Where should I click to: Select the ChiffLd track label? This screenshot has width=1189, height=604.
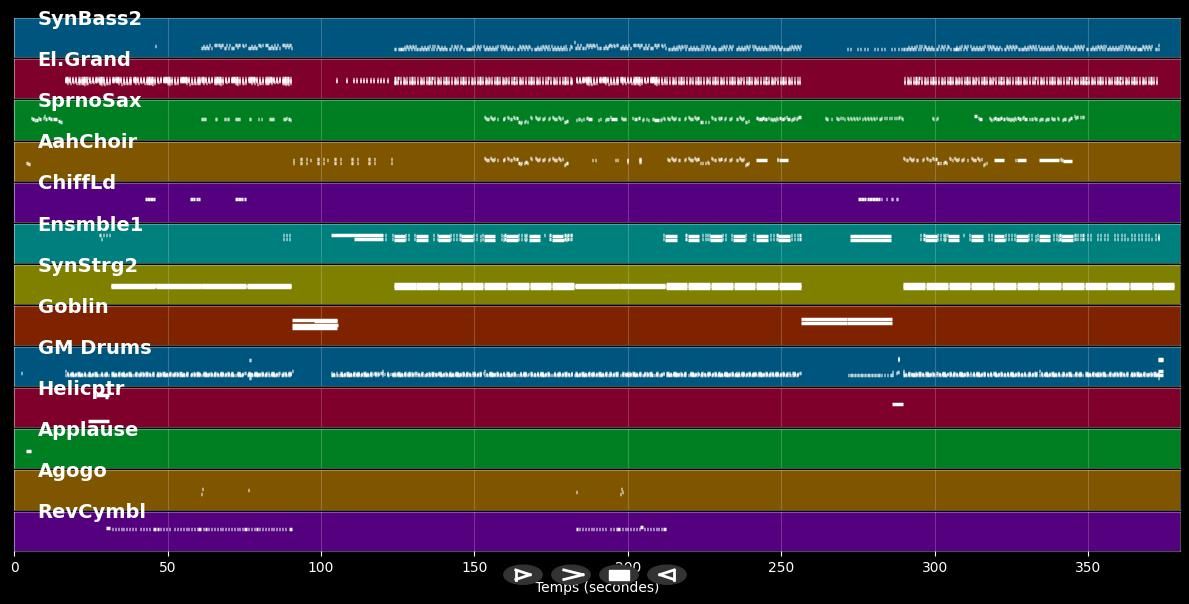77,183
